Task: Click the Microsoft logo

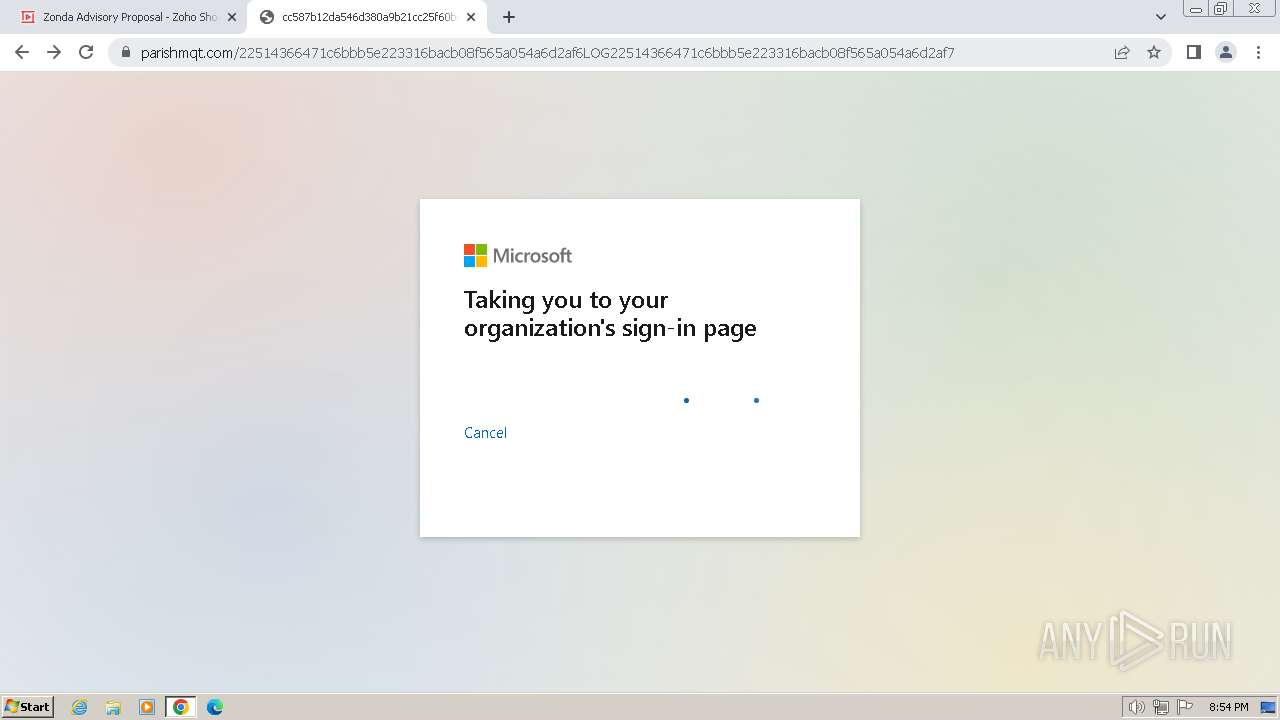Action: click(x=518, y=256)
